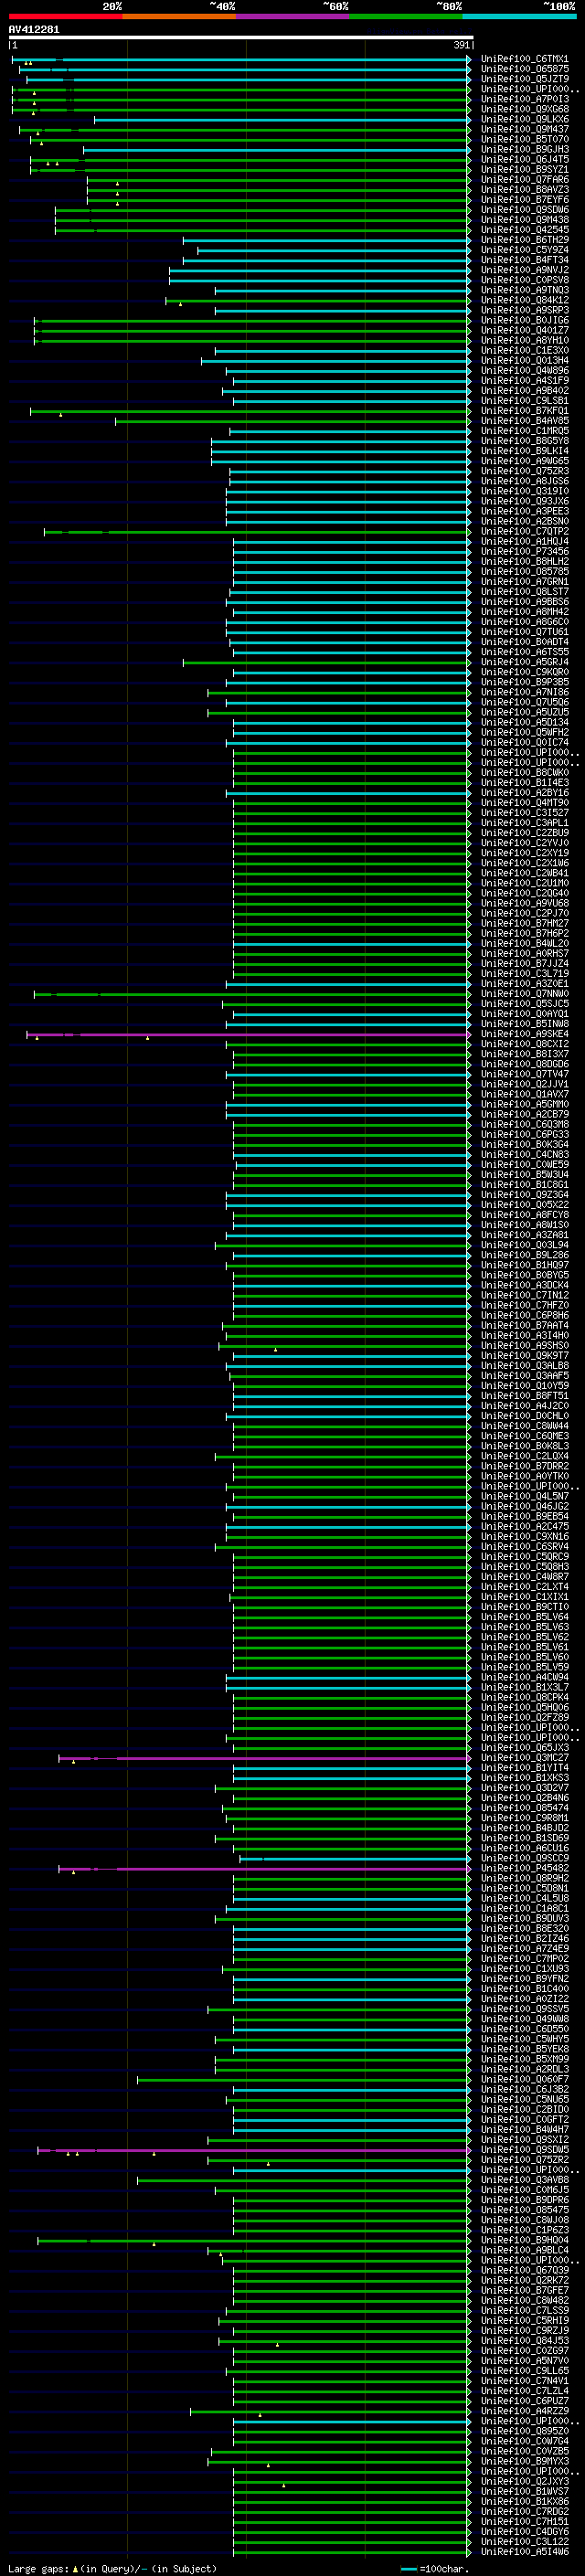
Task: Select hit UniRef100_A9SKE4
Action: (x=525, y=1034)
